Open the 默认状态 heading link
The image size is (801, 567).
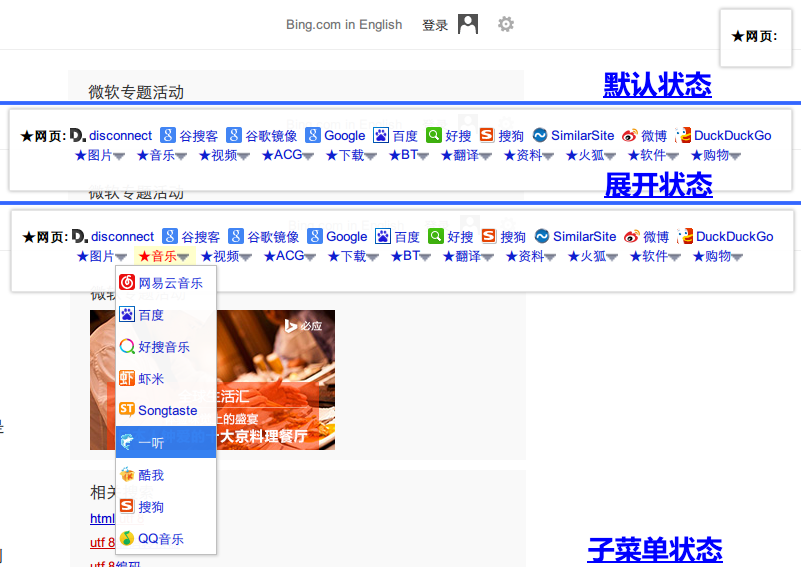point(657,85)
